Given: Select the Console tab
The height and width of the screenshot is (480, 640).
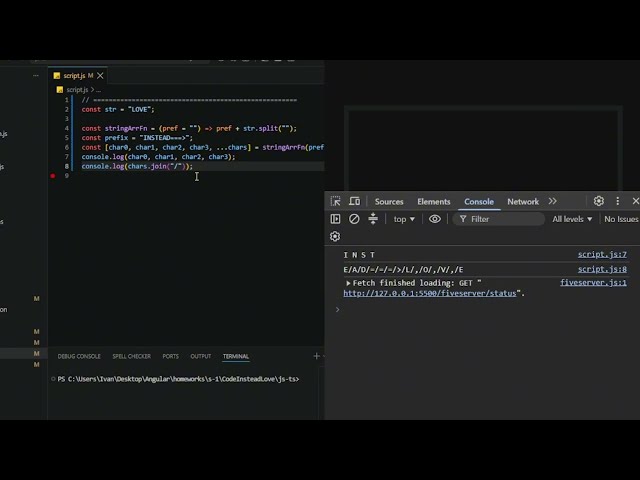Looking at the screenshot, I should click(479, 202).
